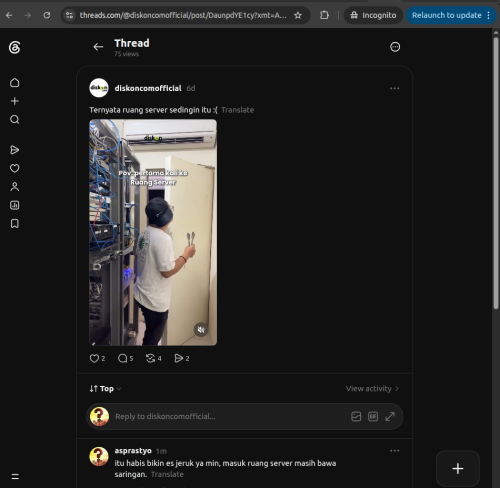
Task: Click the address bar URL
Action: point(183,15)
